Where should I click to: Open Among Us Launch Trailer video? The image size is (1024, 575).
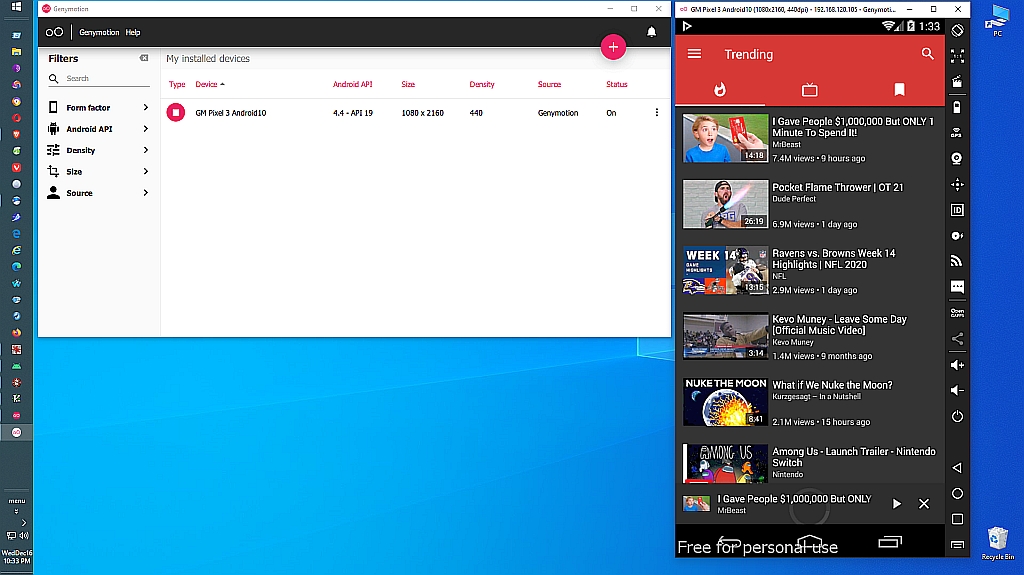tap(810, 463)
